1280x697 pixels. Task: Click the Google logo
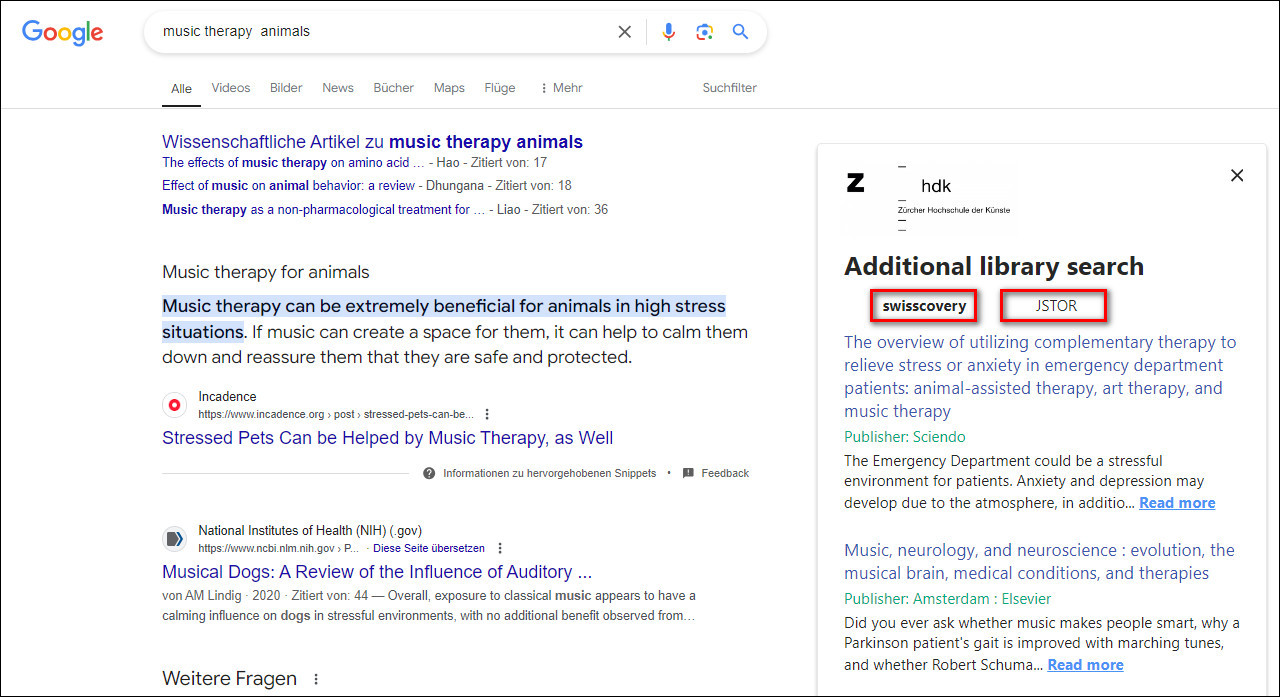[63, 32]
